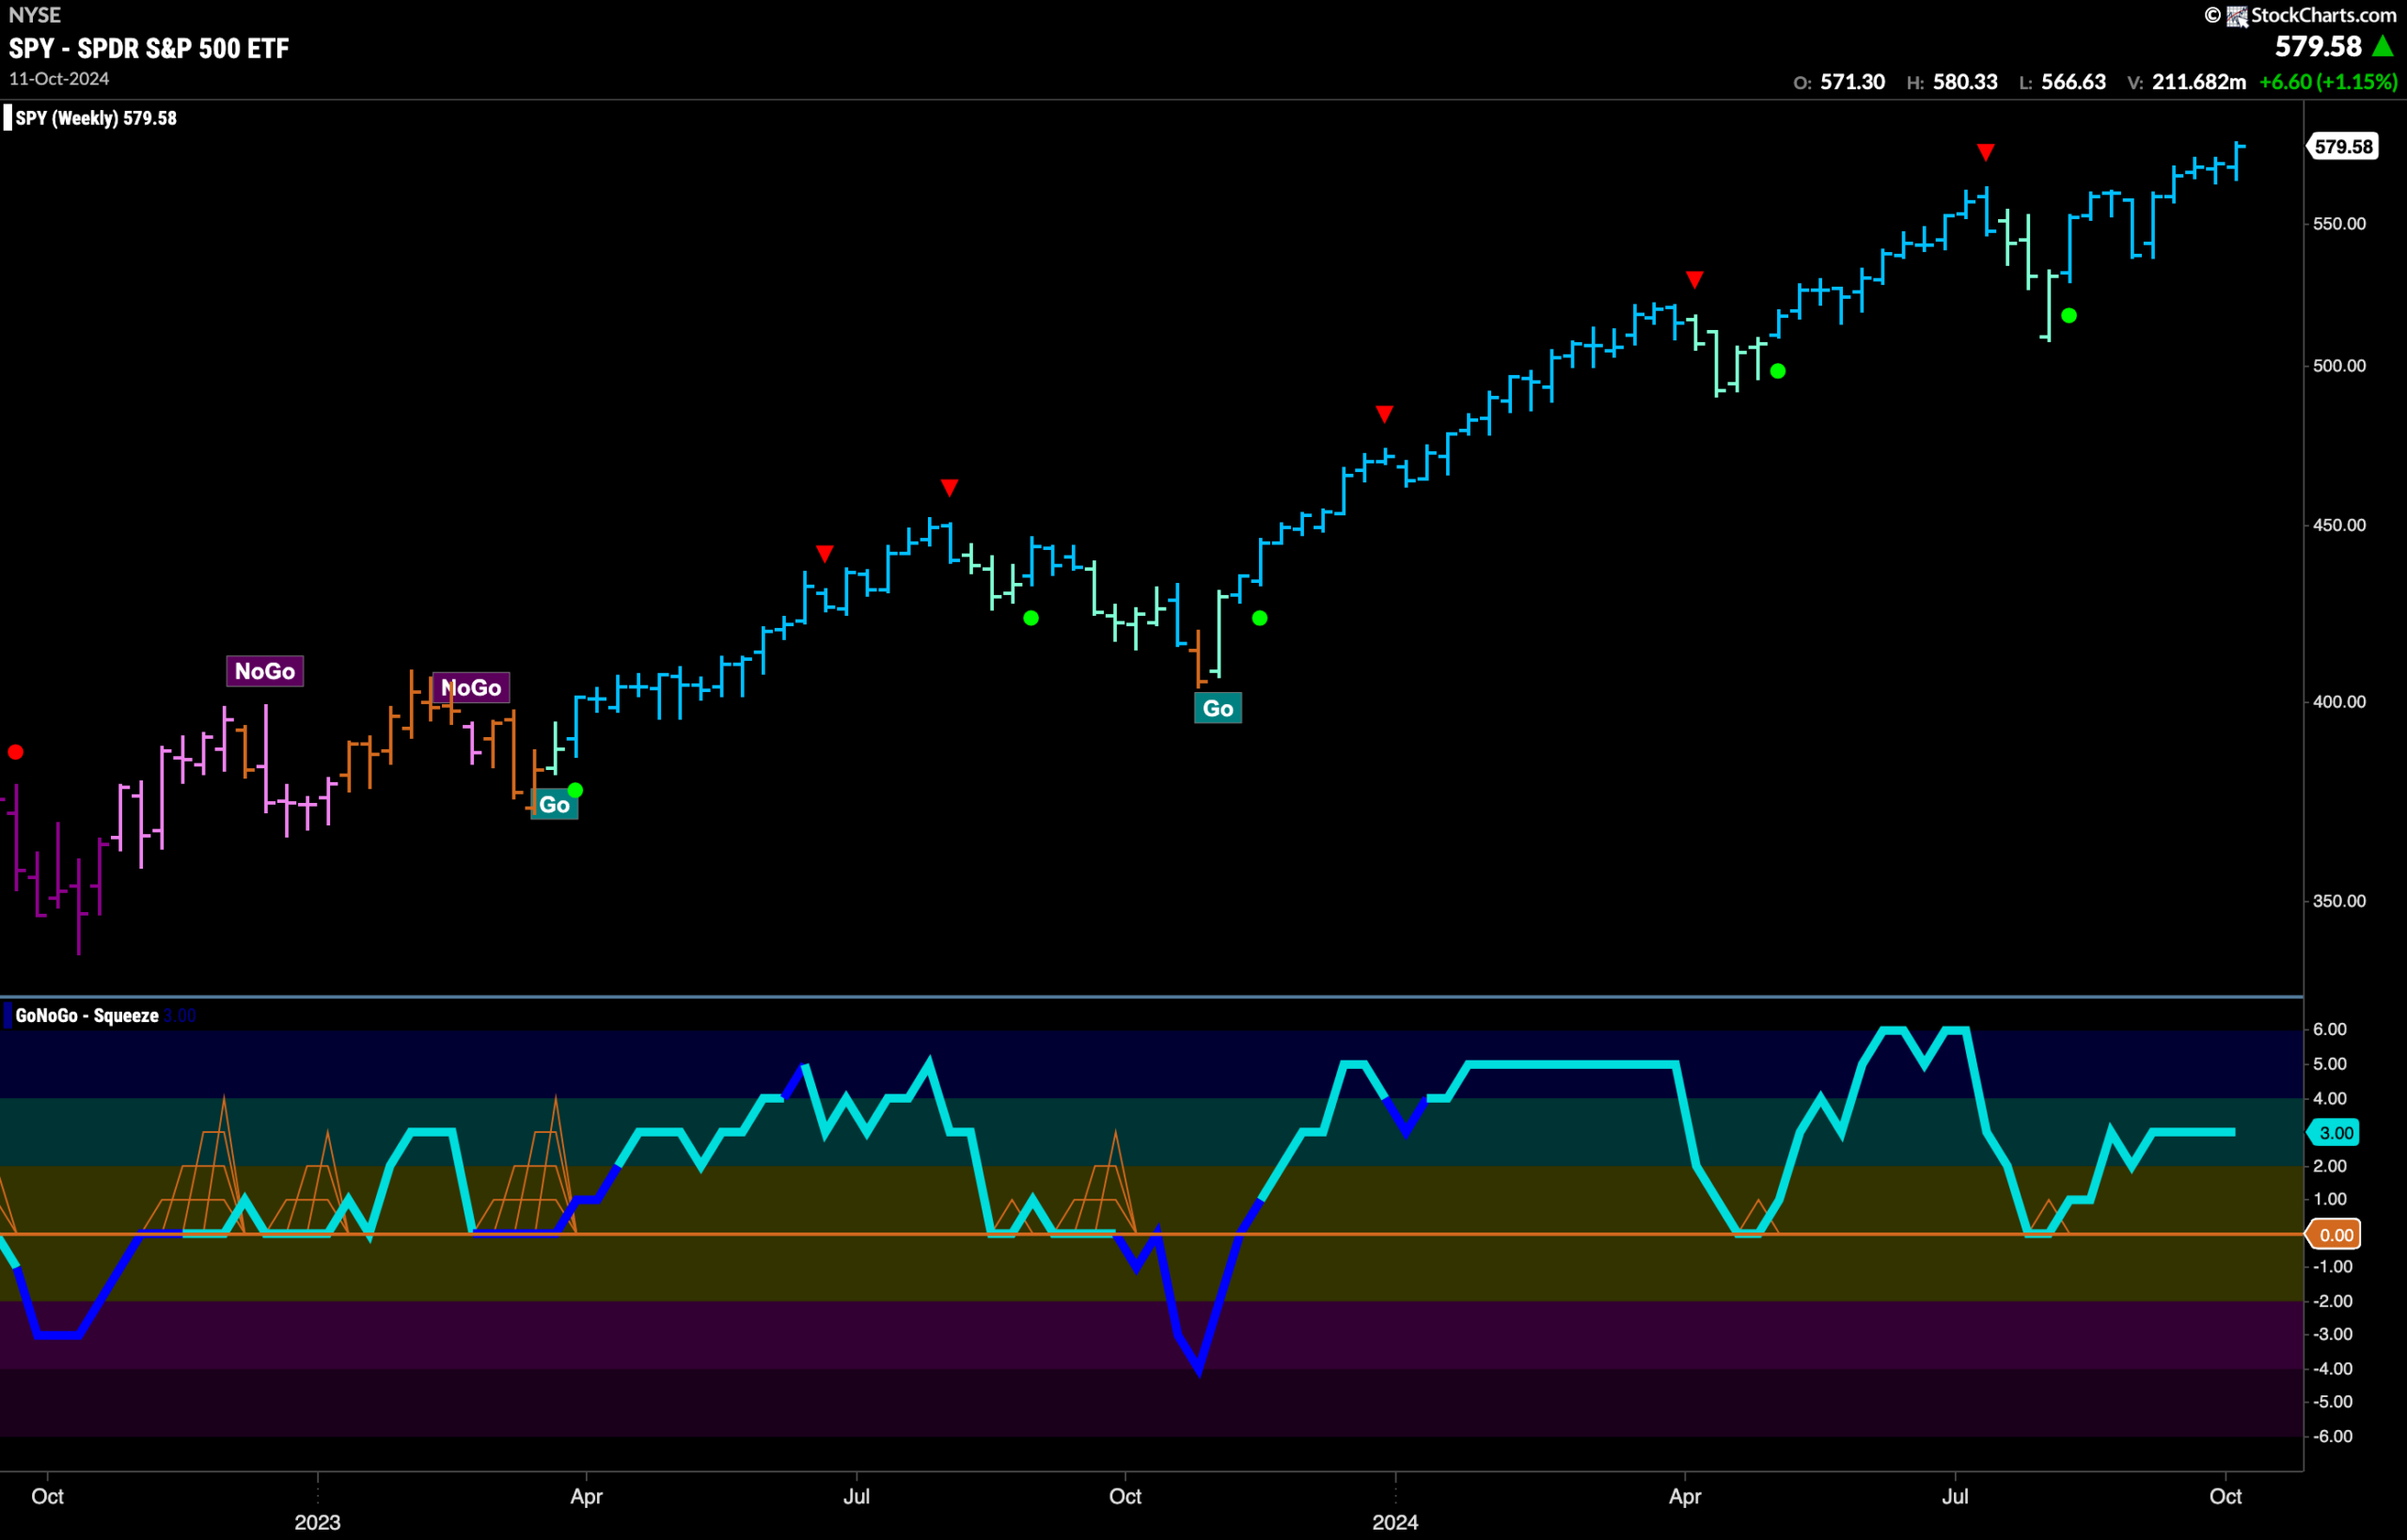The width and height of the screenshot is (2407, 1540).
Task: Click the green dot near the April 2024 pullback
Action: 1777,371
